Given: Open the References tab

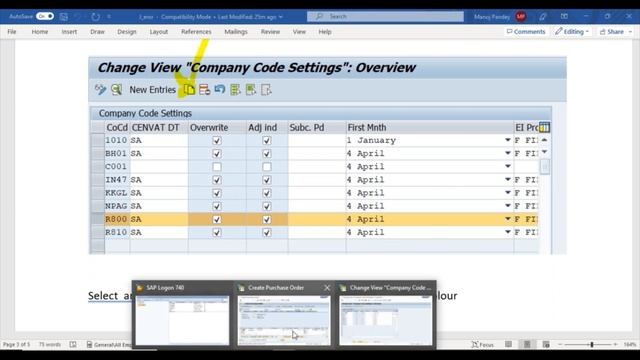Looking at the screenshot, I should tap(196, 31).
